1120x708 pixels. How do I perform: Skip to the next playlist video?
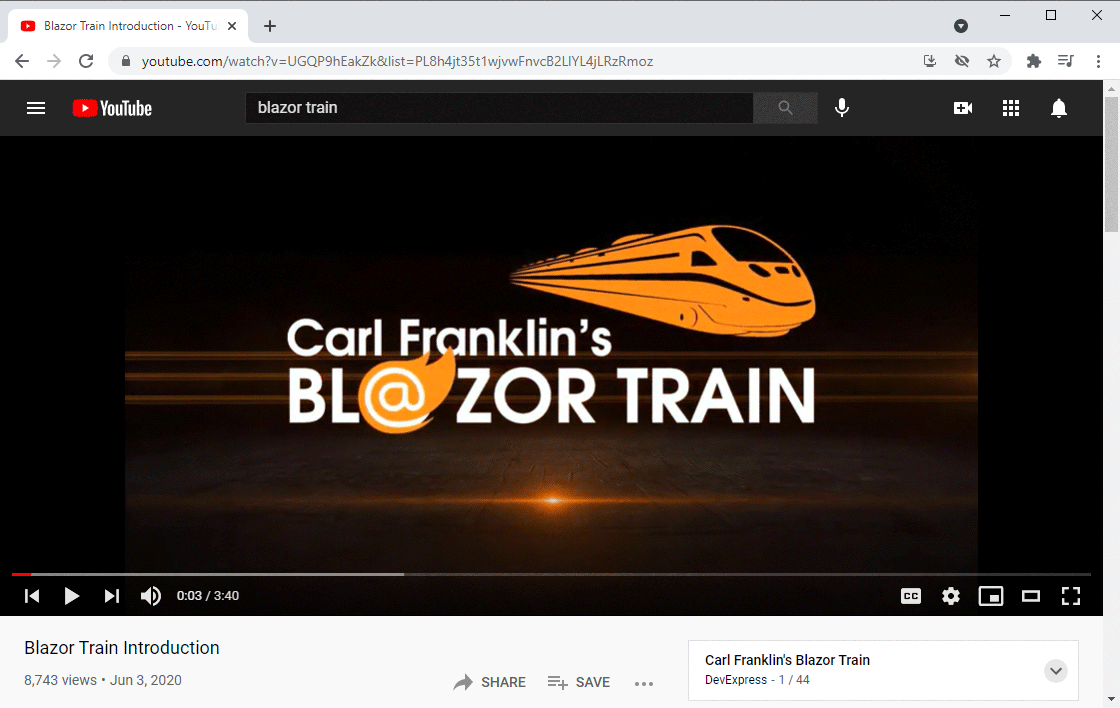111,596
